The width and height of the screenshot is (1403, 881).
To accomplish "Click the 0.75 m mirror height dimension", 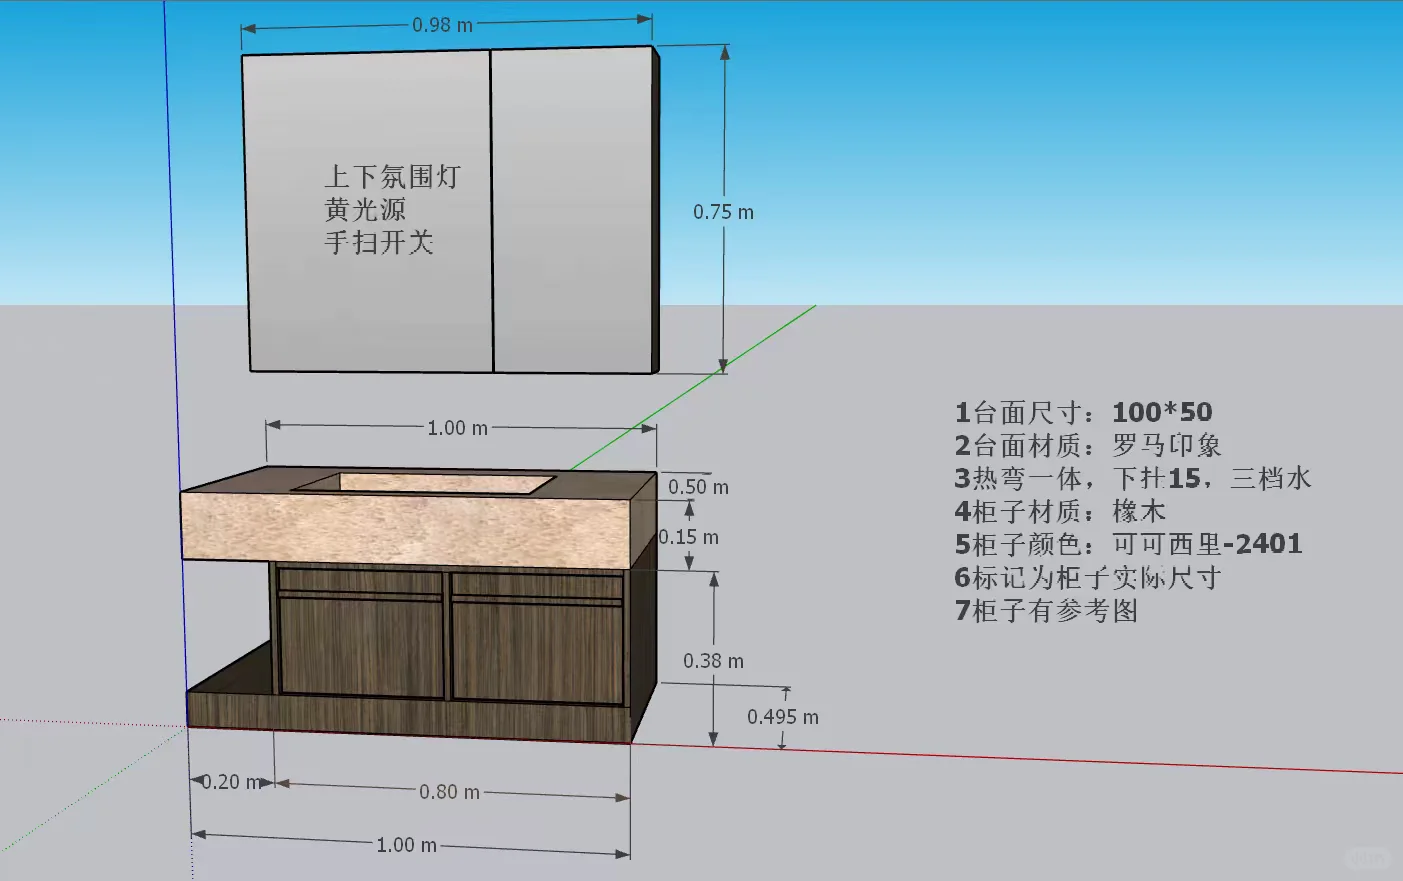I will coord(721,211).
